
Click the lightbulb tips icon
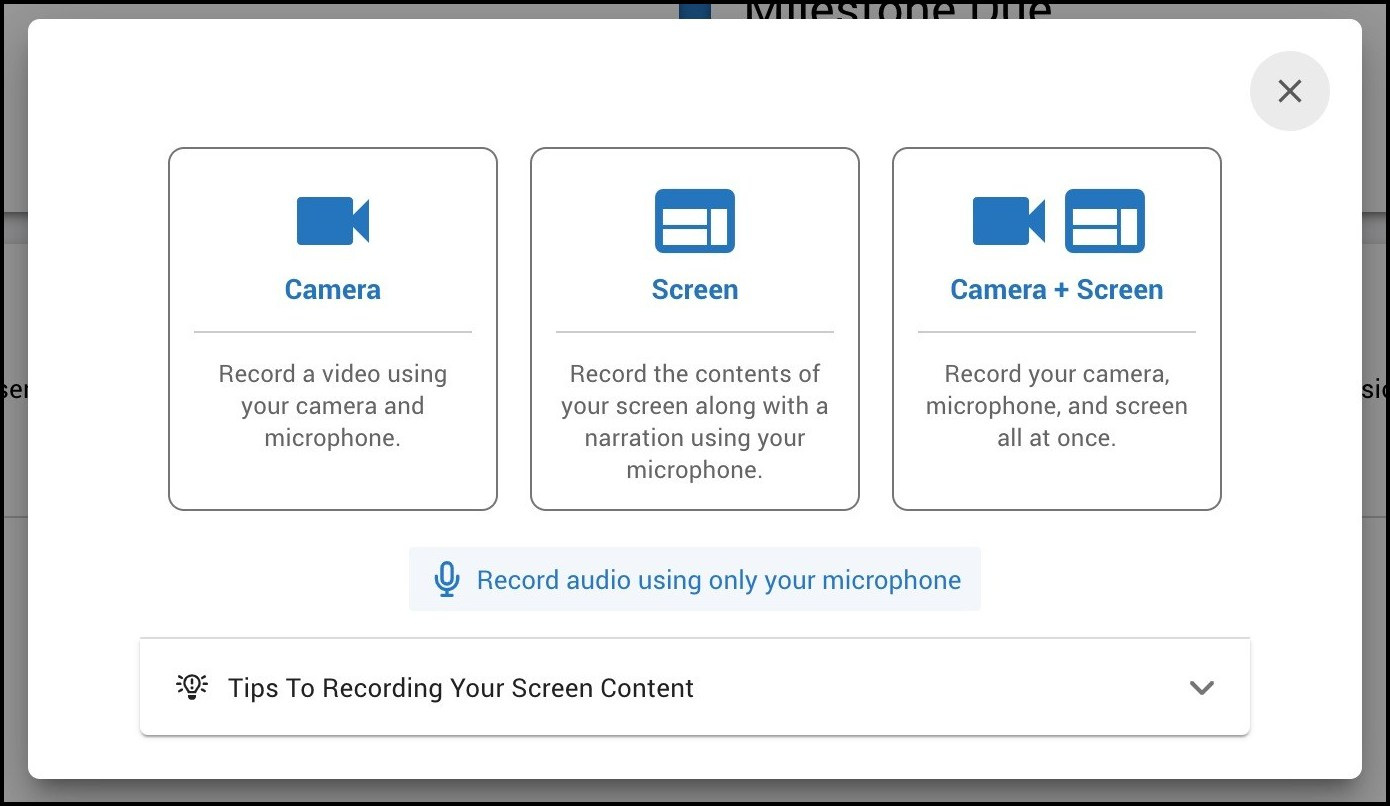[x=192, y=687]
